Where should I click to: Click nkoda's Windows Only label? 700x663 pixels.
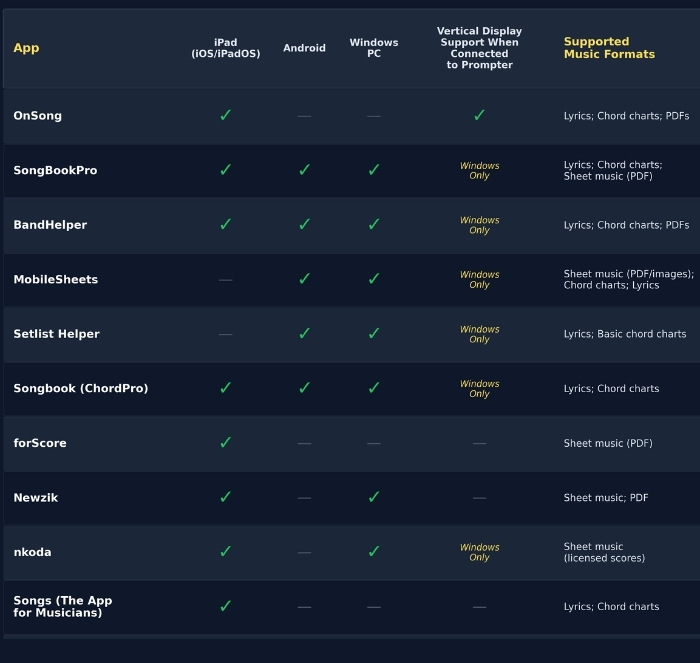pos(479,552)
